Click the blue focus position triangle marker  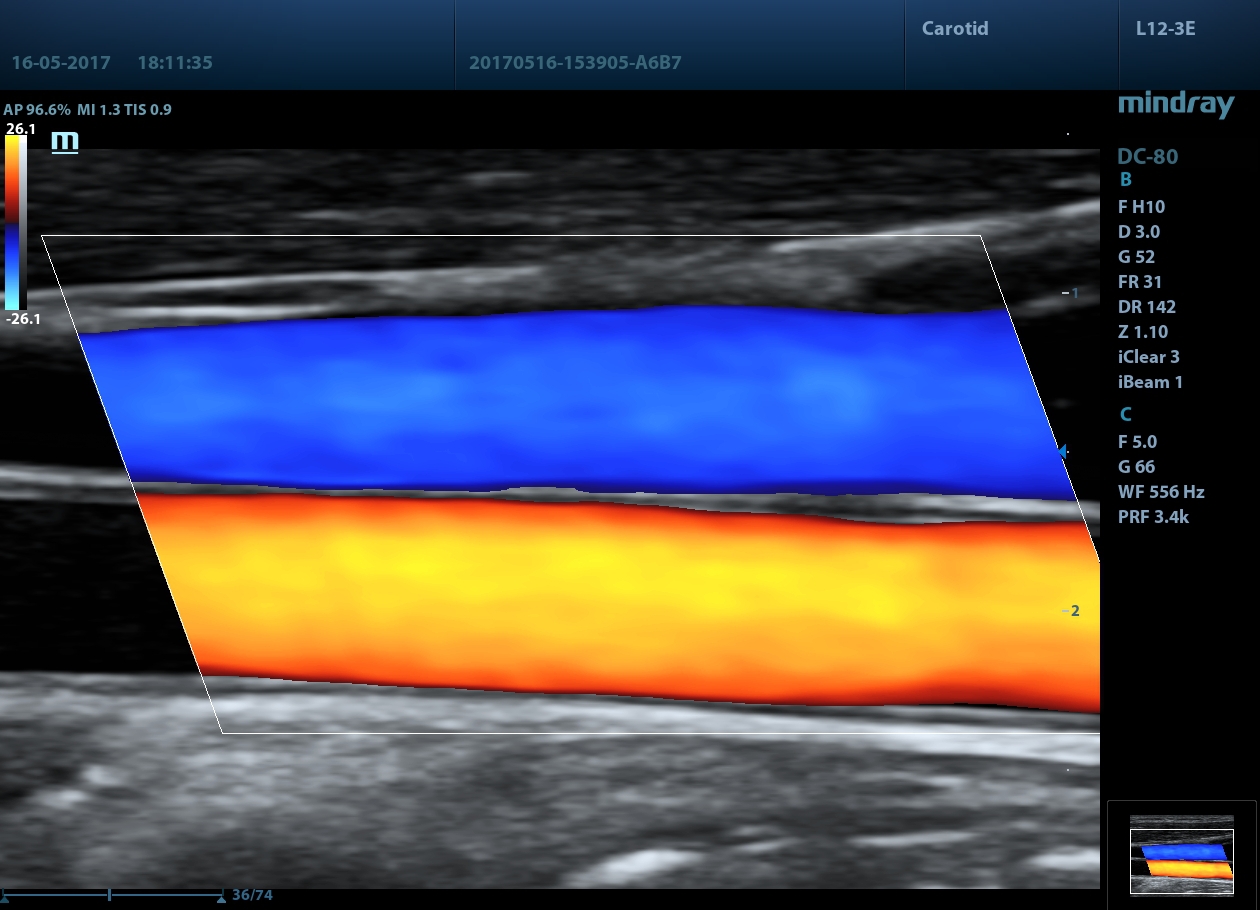[1064, 452]
